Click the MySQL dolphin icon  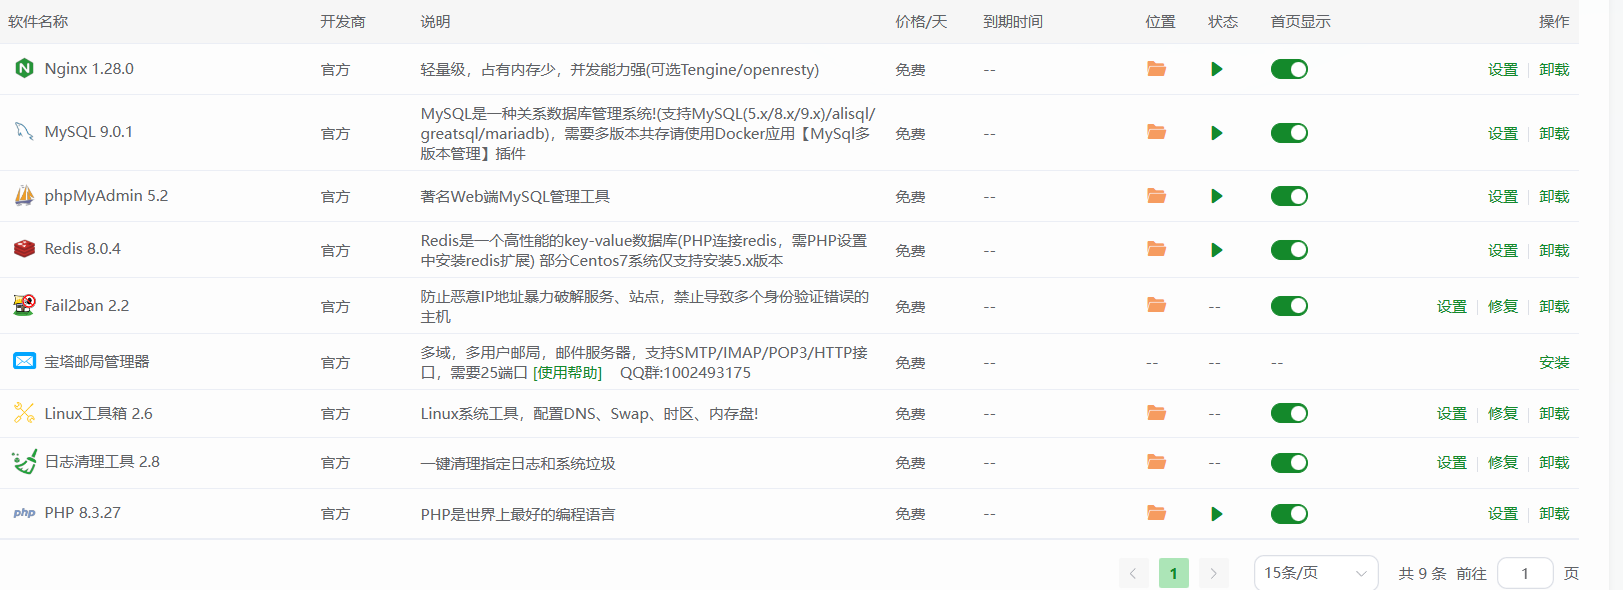click(24, 132)
